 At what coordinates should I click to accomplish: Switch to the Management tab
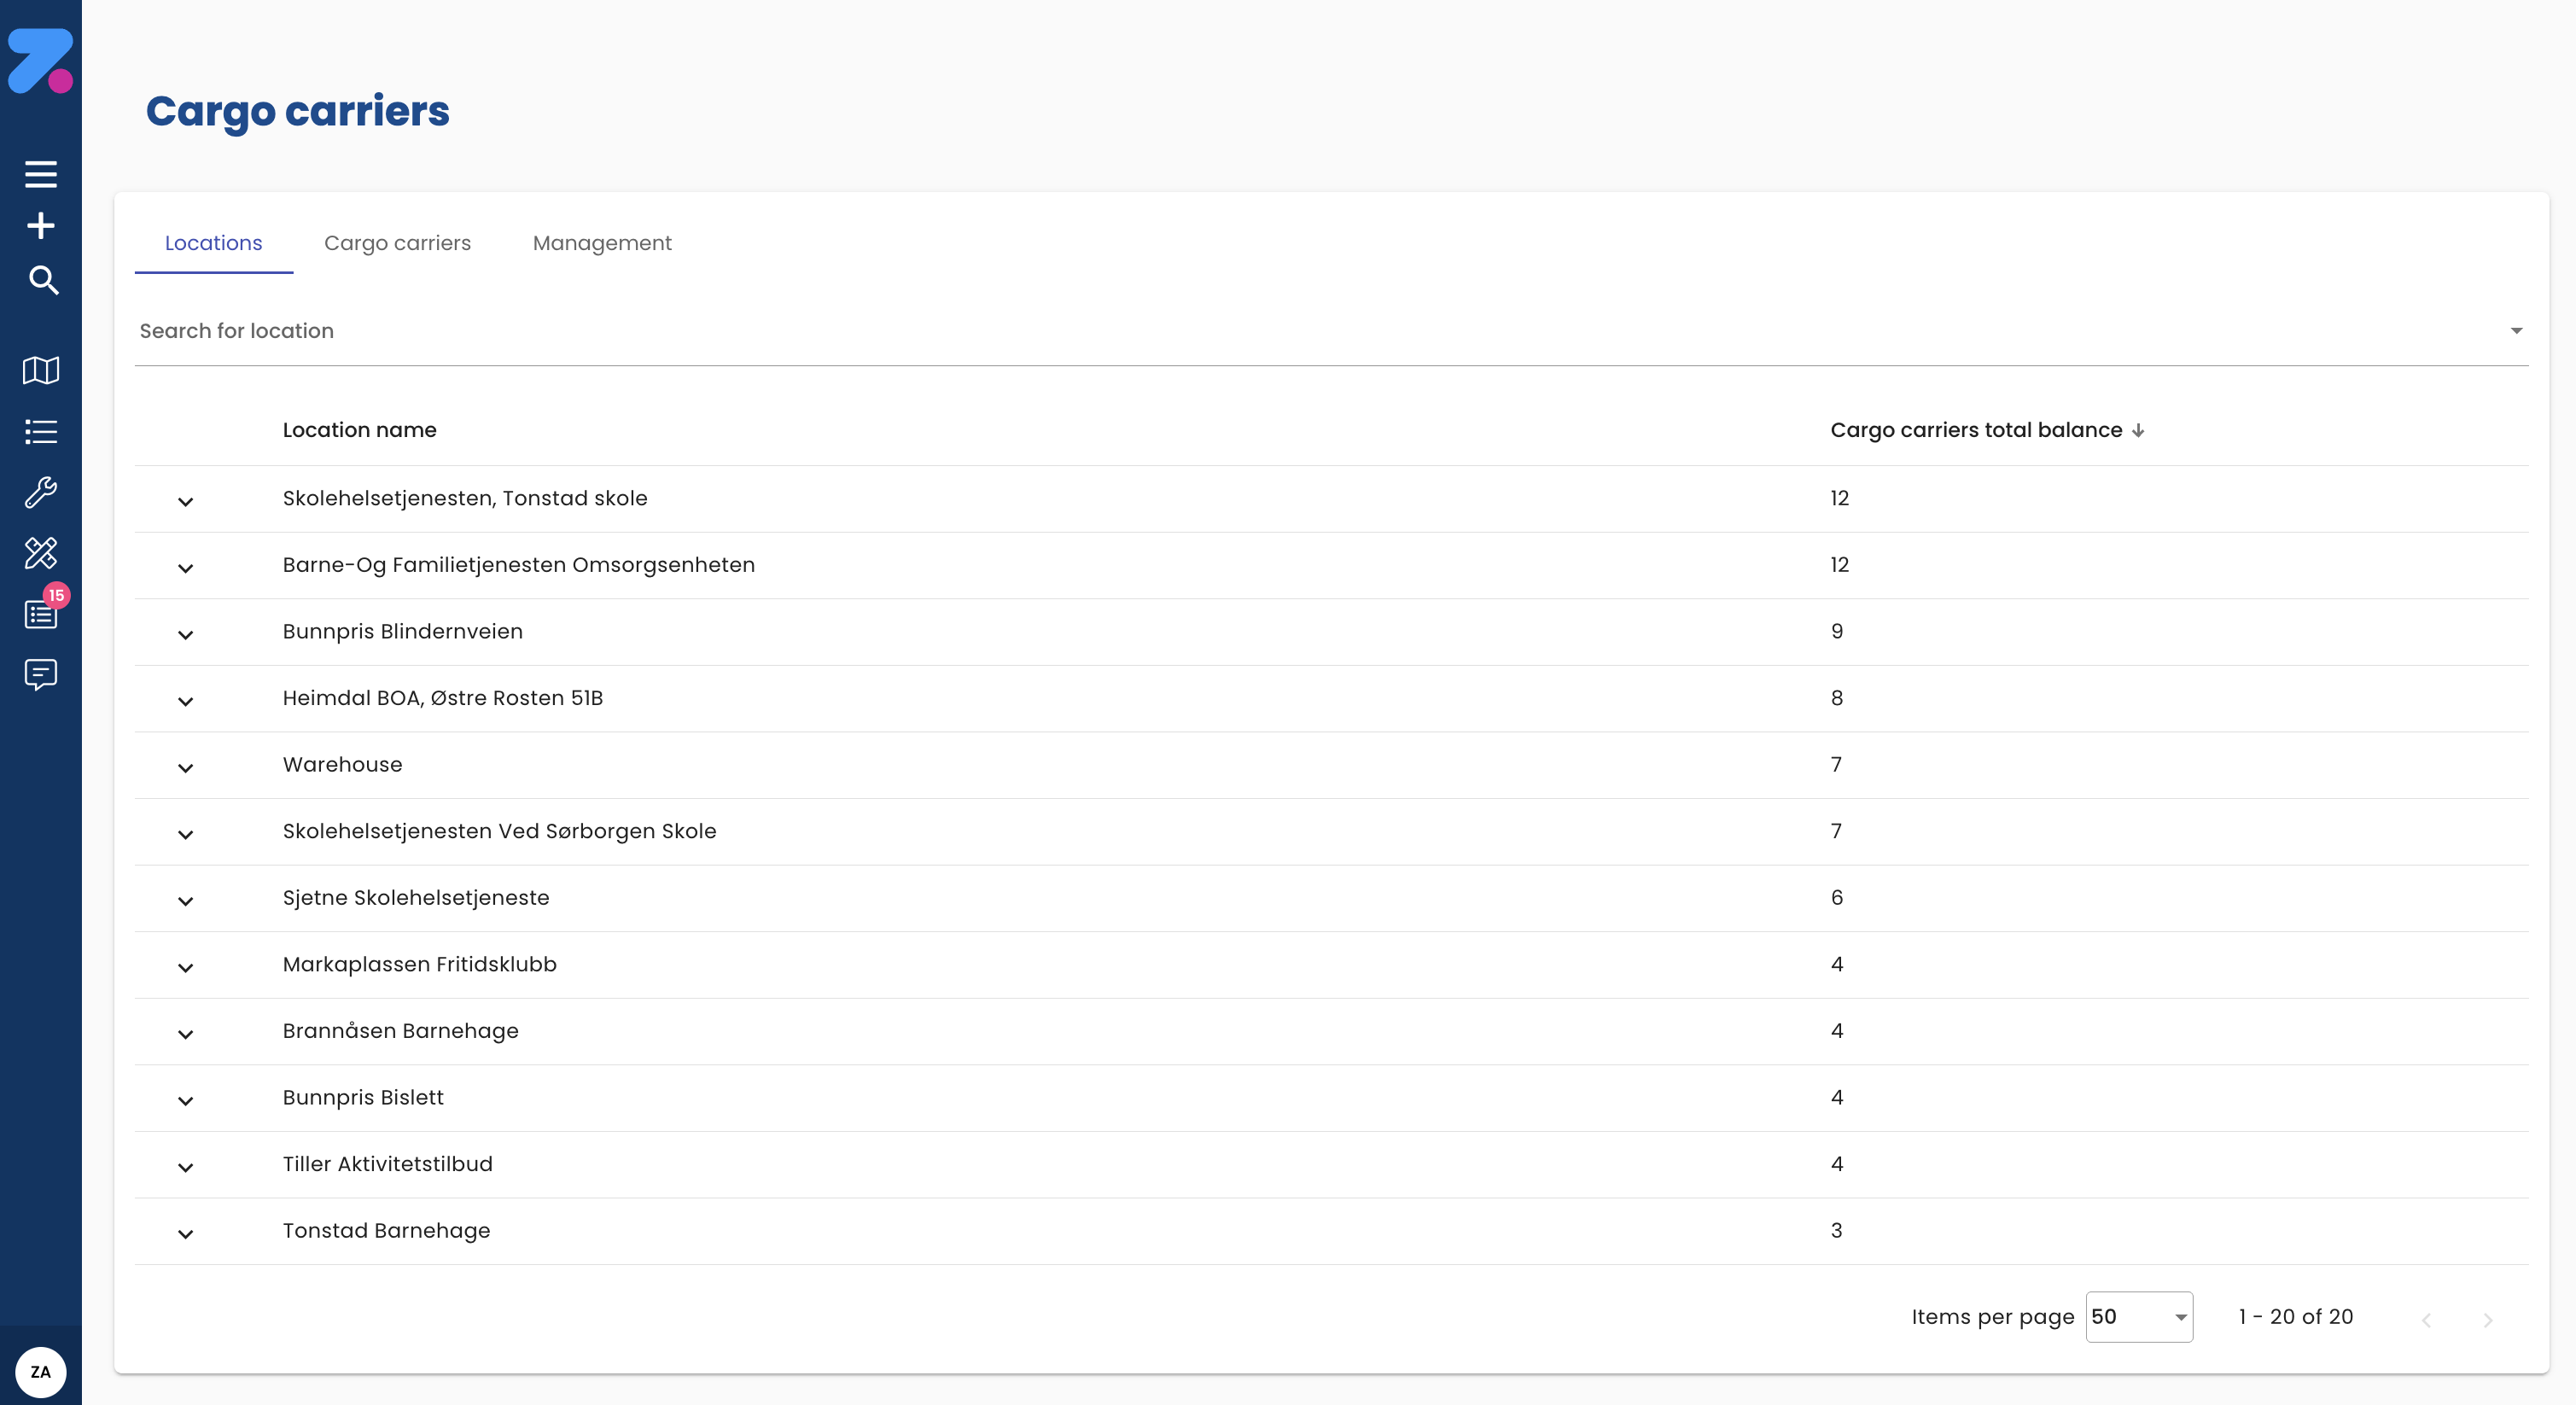tap(602, 243)
